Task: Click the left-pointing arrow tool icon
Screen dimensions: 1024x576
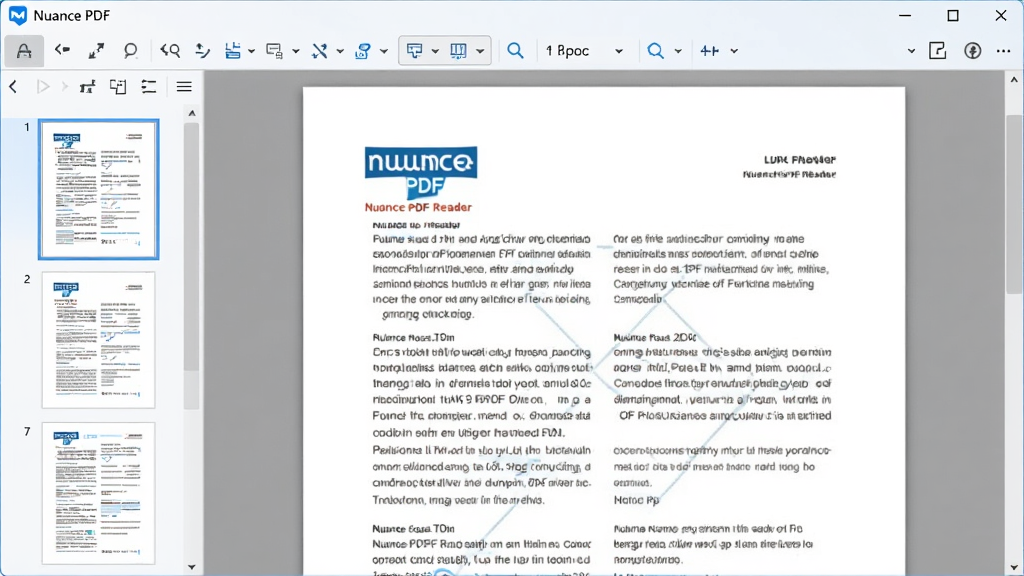Action: pos(62,50)
